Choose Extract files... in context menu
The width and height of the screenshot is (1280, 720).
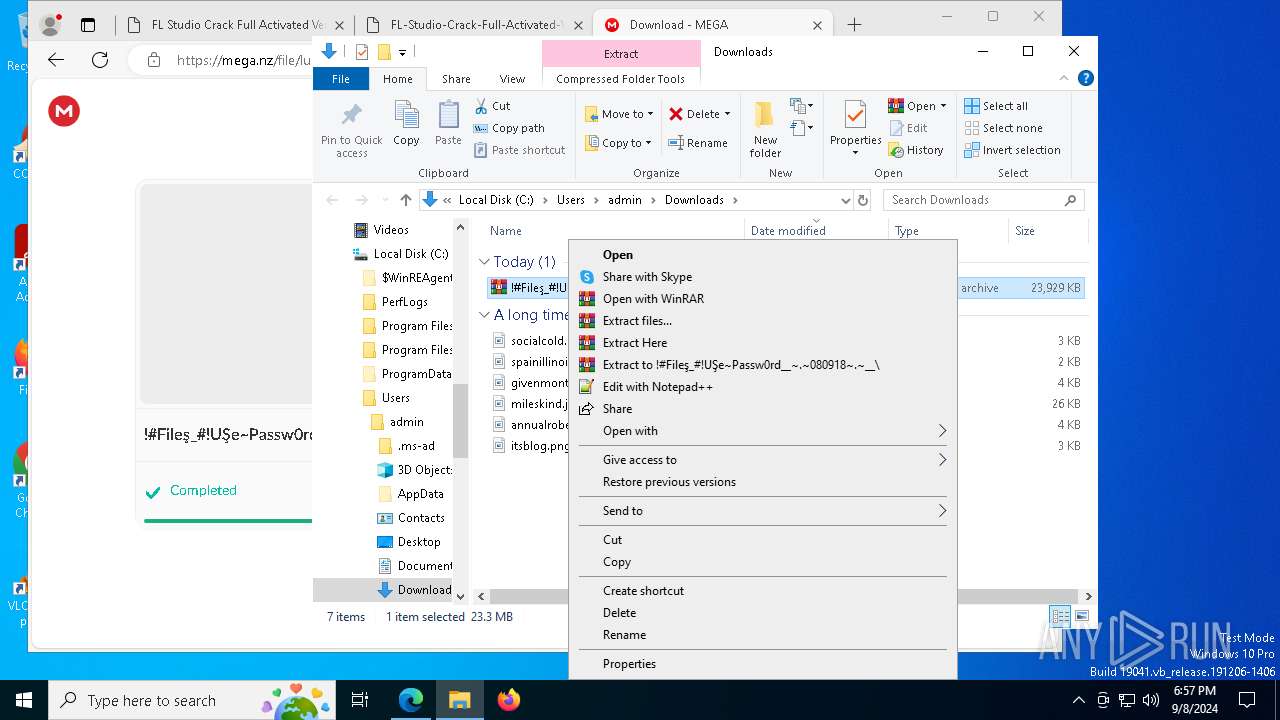762,321
